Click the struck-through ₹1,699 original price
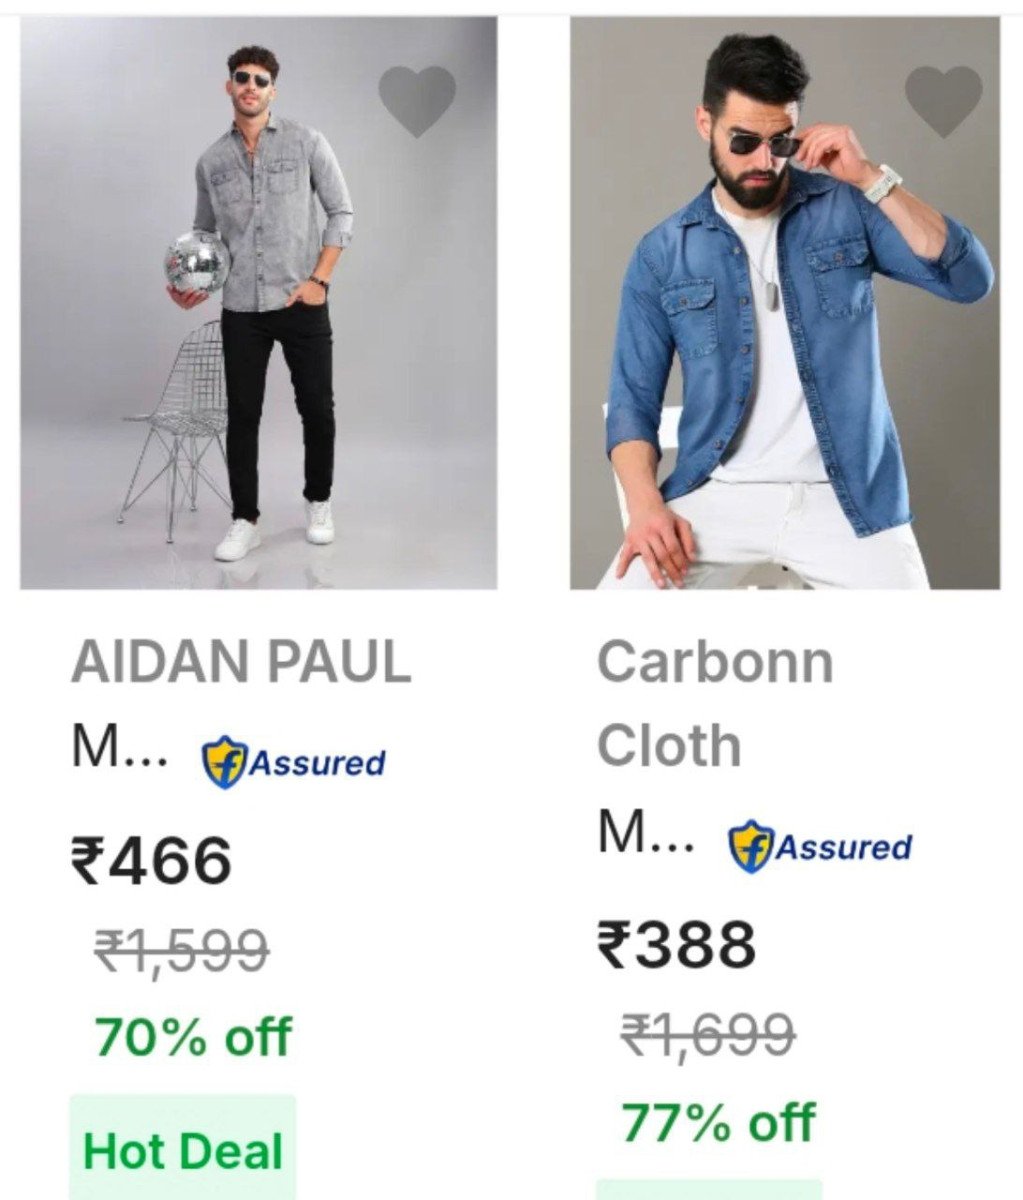The image size is (1023, 1200). pyautogui.click(x=708, y=1034)
